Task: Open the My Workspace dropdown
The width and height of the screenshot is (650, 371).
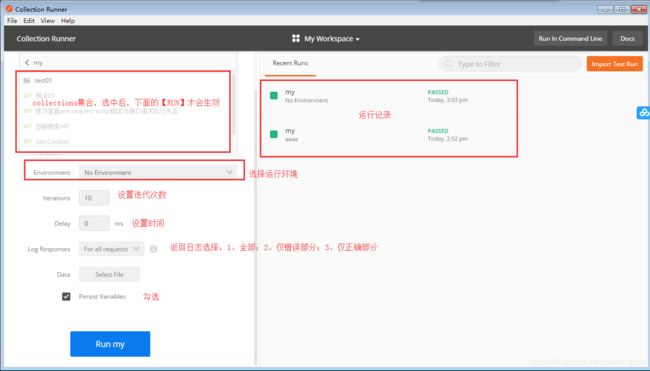Action: (x=332, y=39)
